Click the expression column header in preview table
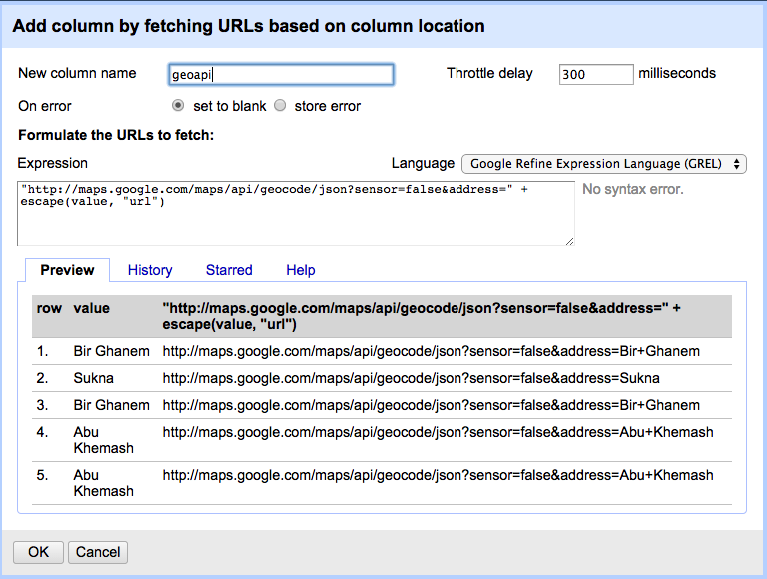 [421, 316]
